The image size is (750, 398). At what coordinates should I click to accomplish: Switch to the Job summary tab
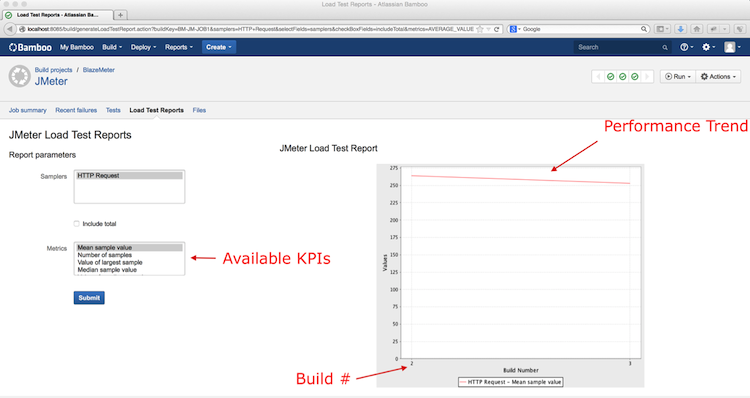click(28, 110)
